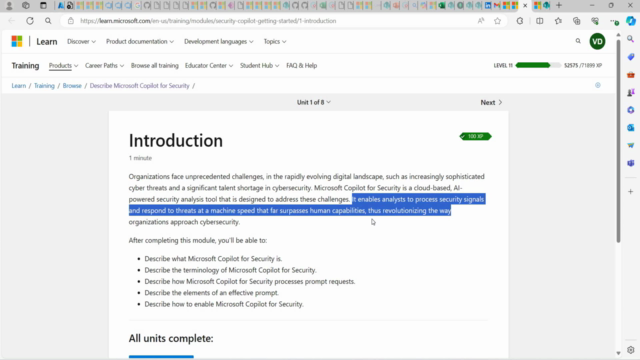The height and width of the screenshot is (360, 640).
Task: Expand the Educator Center dropdown
Action: coord(209,66)
